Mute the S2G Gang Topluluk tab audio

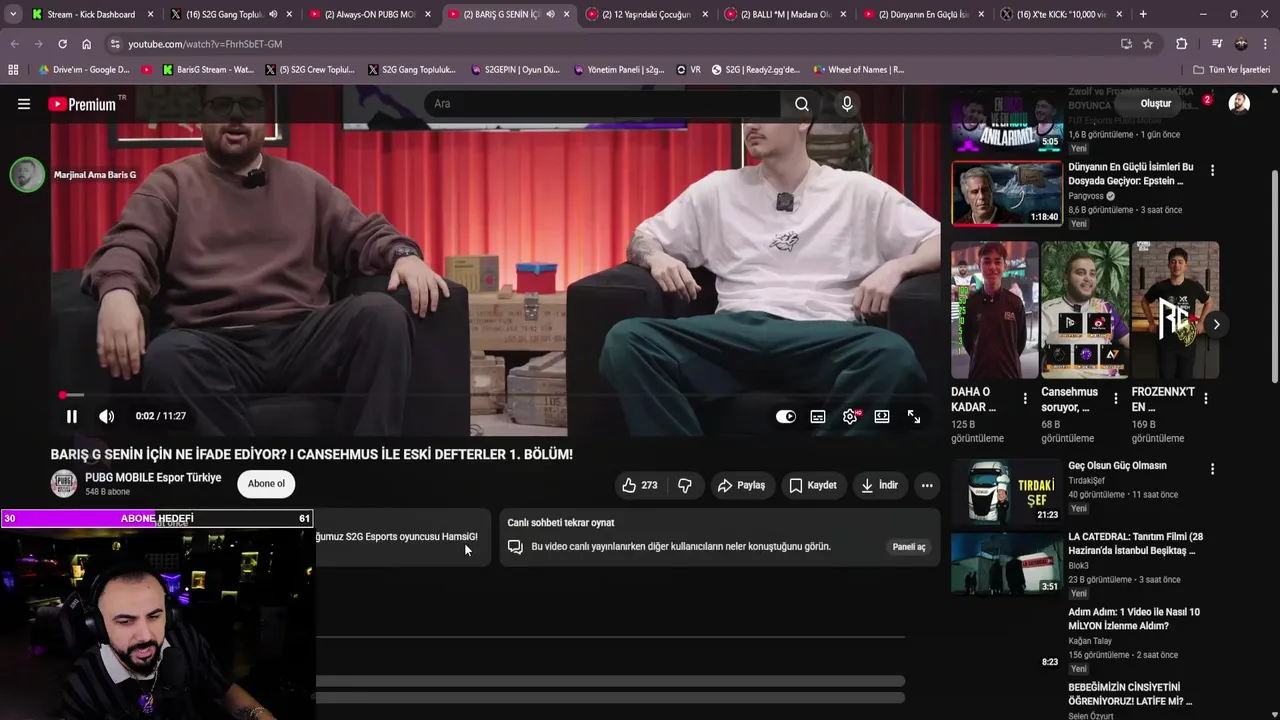(273, 14)
